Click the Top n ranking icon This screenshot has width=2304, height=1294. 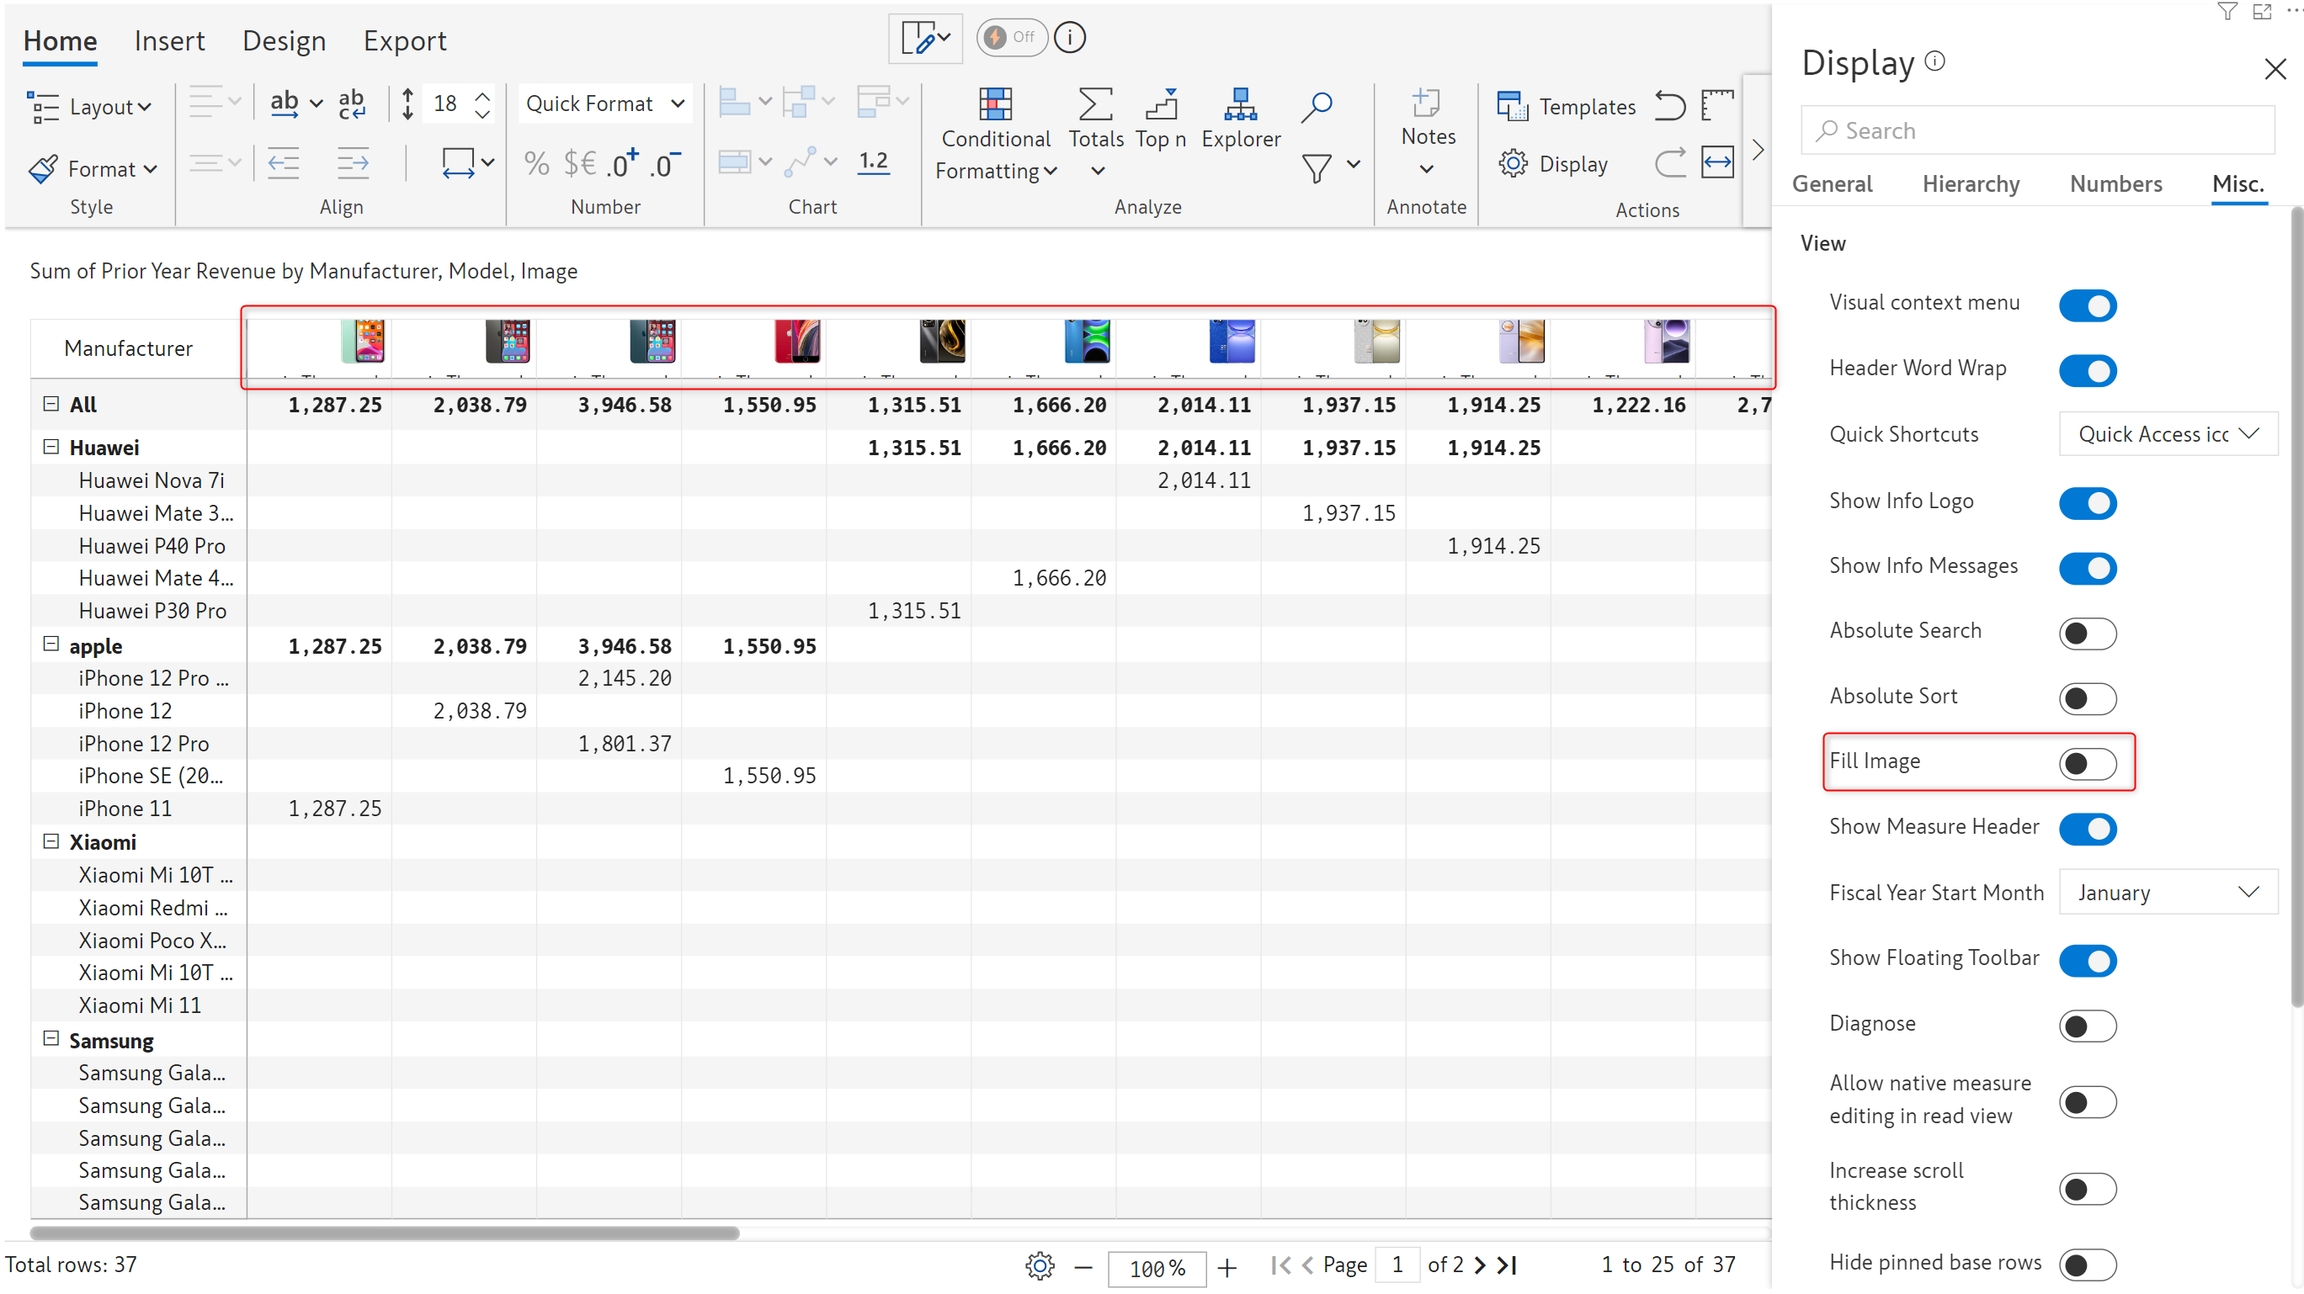[x=1161, y=104]
